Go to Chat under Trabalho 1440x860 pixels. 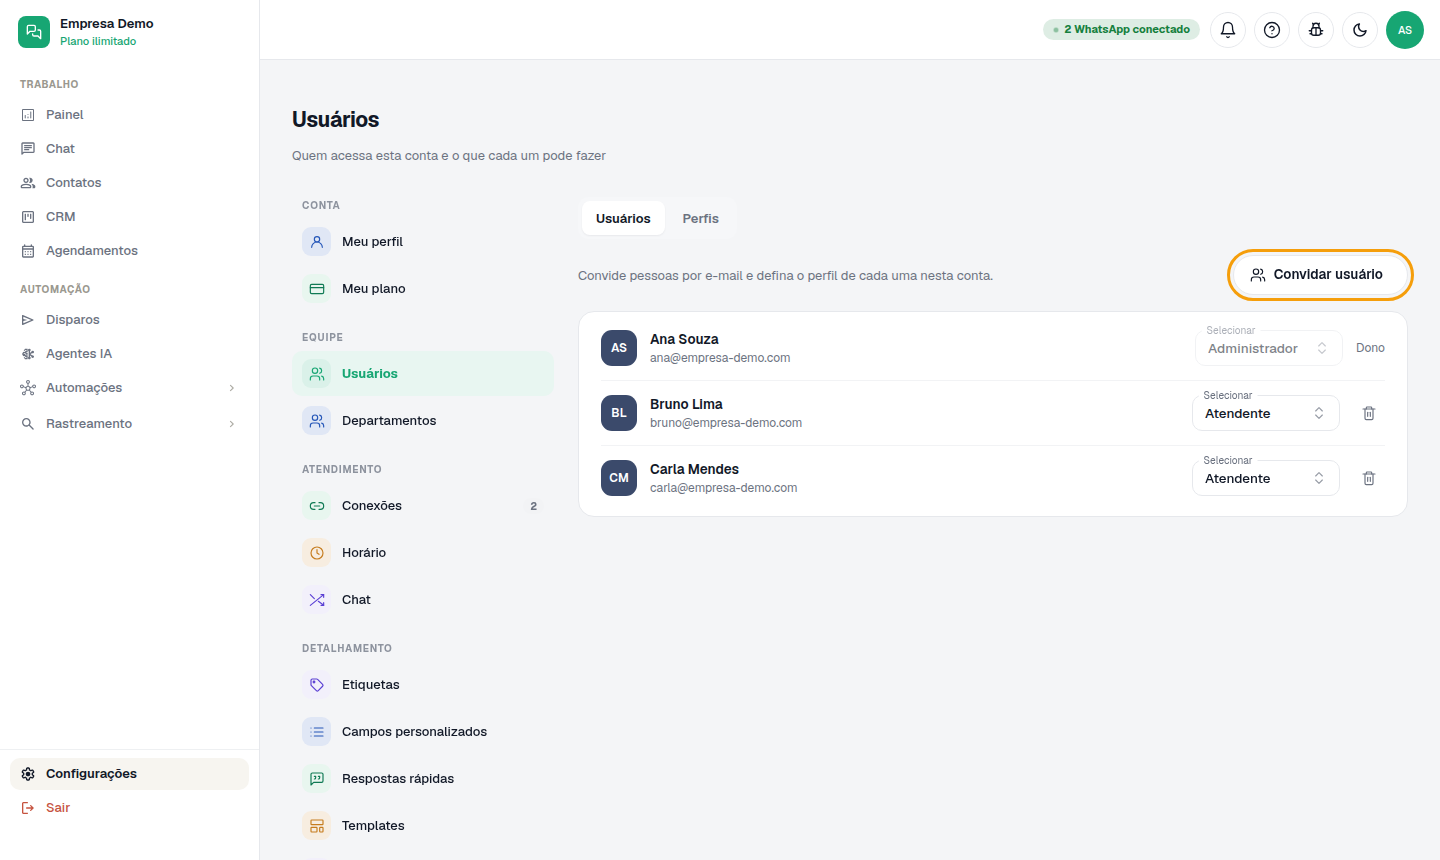(129, 149)
